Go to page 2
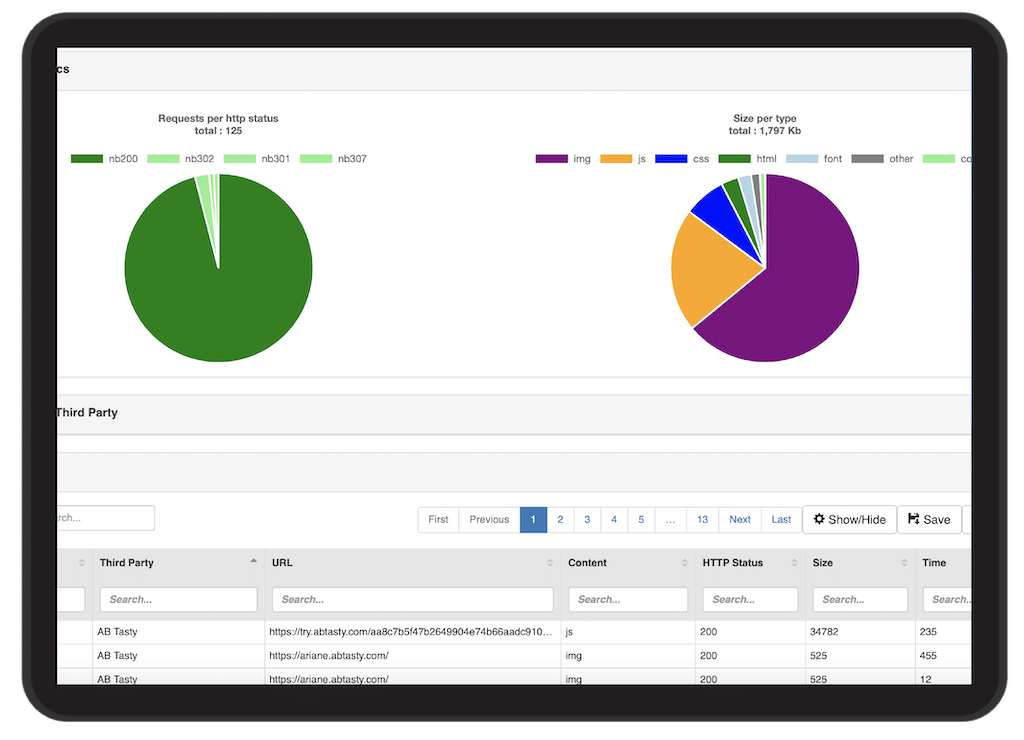 click(x=560, y=520)
